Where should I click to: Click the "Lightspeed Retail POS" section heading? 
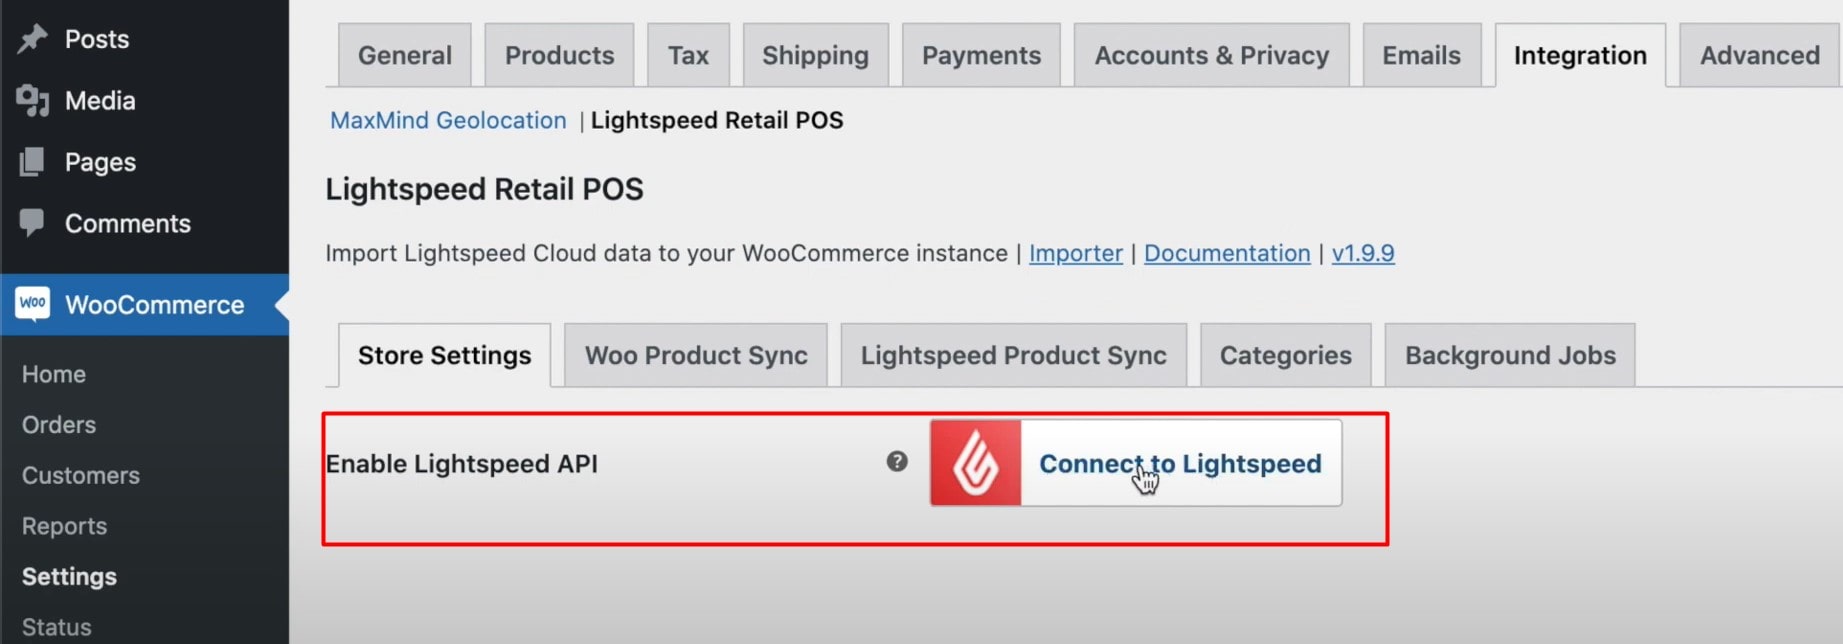484,189
